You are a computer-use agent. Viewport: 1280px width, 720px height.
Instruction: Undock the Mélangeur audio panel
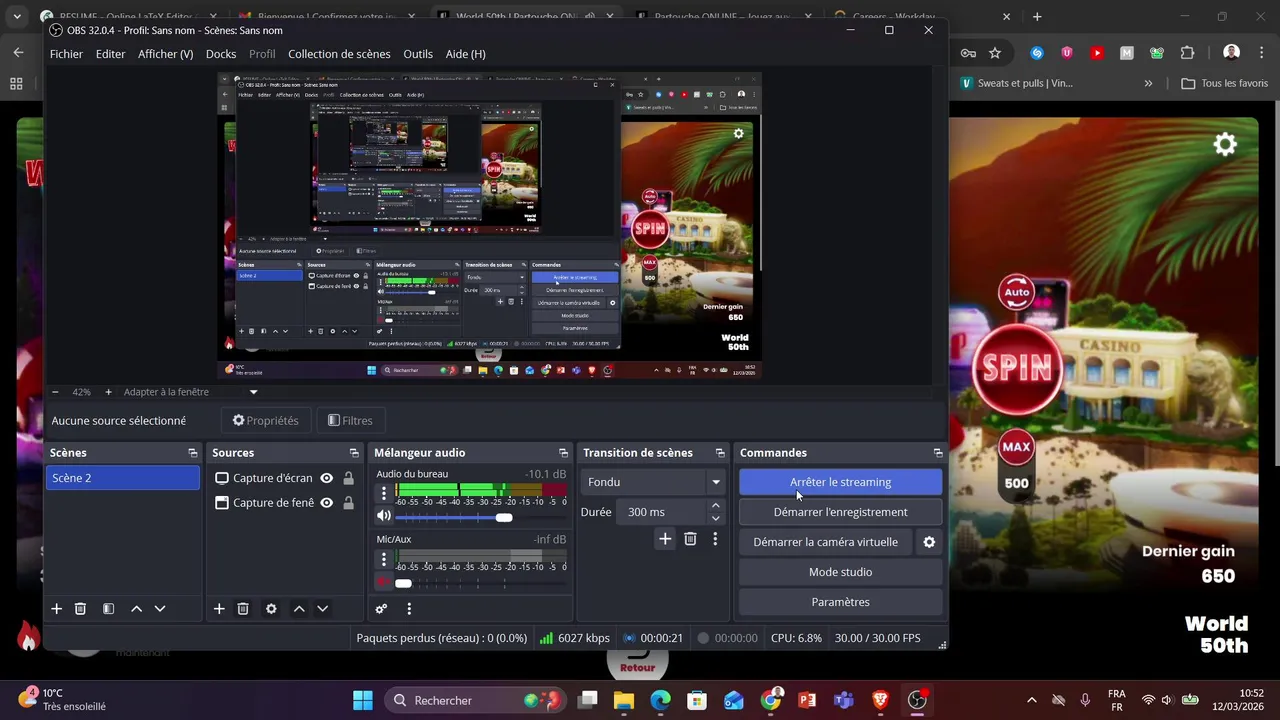coord(563,453)
